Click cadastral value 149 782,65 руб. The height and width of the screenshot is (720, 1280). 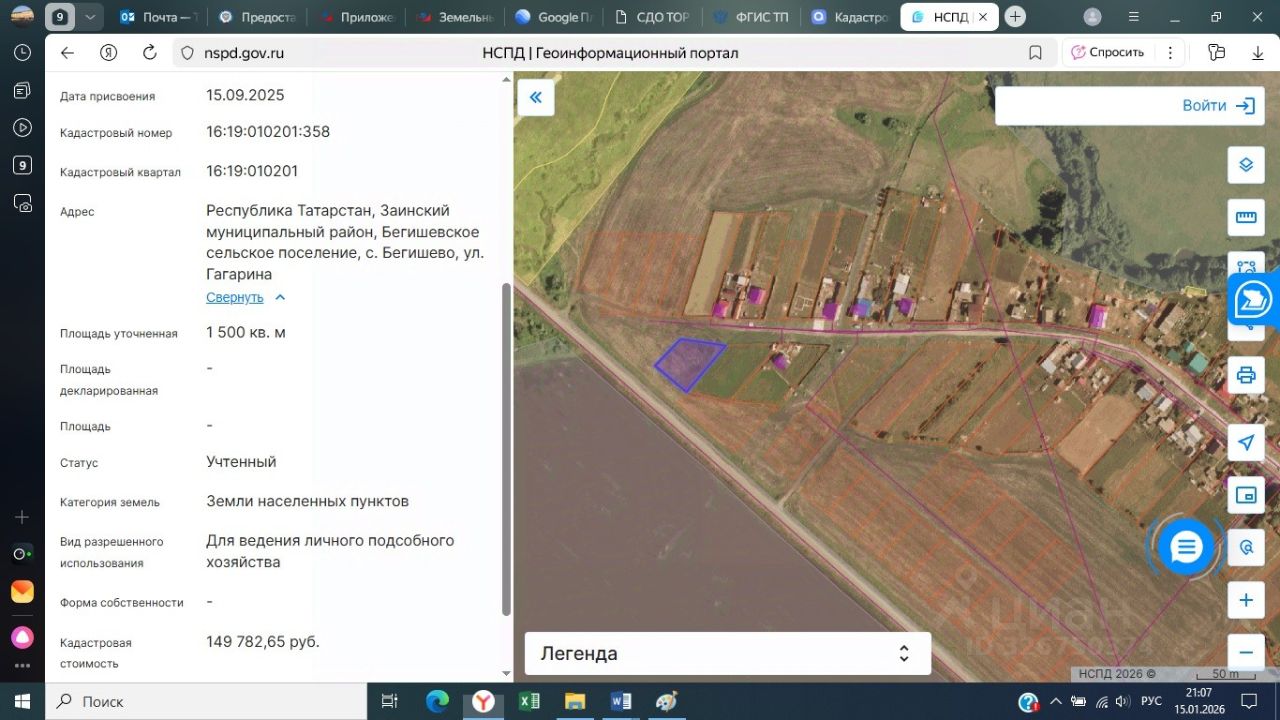(x=263, y=642)
